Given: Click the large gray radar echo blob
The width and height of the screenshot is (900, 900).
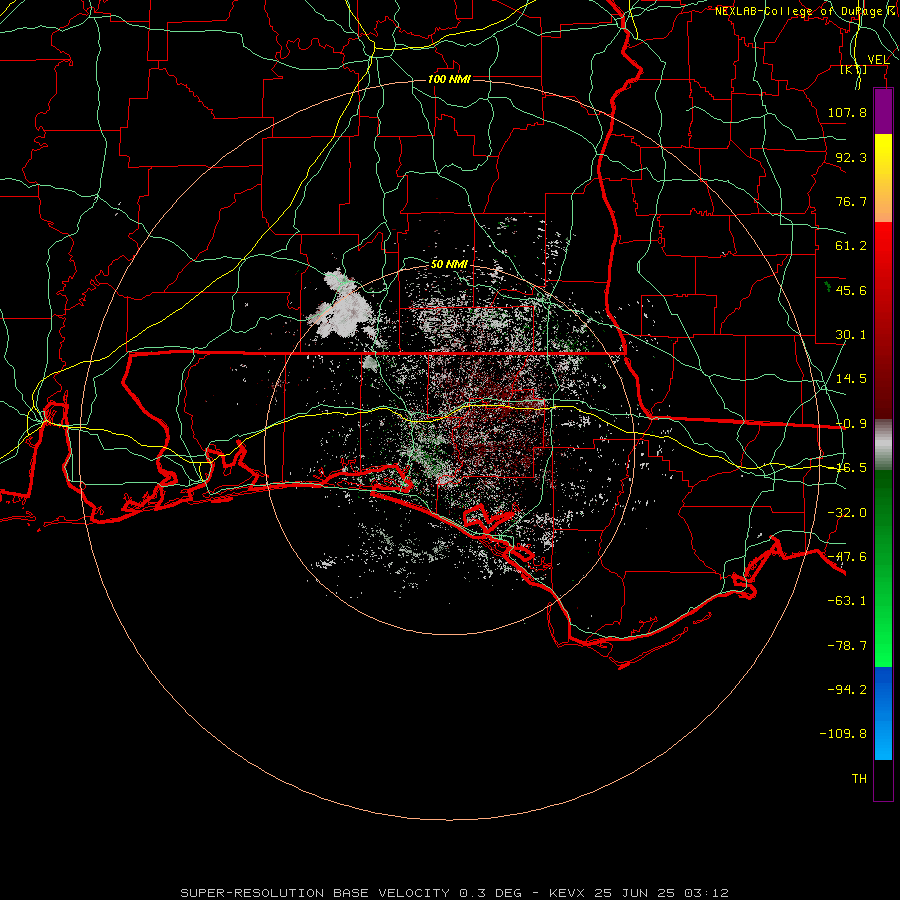Looking at the screenshot, I should point(344,307).
